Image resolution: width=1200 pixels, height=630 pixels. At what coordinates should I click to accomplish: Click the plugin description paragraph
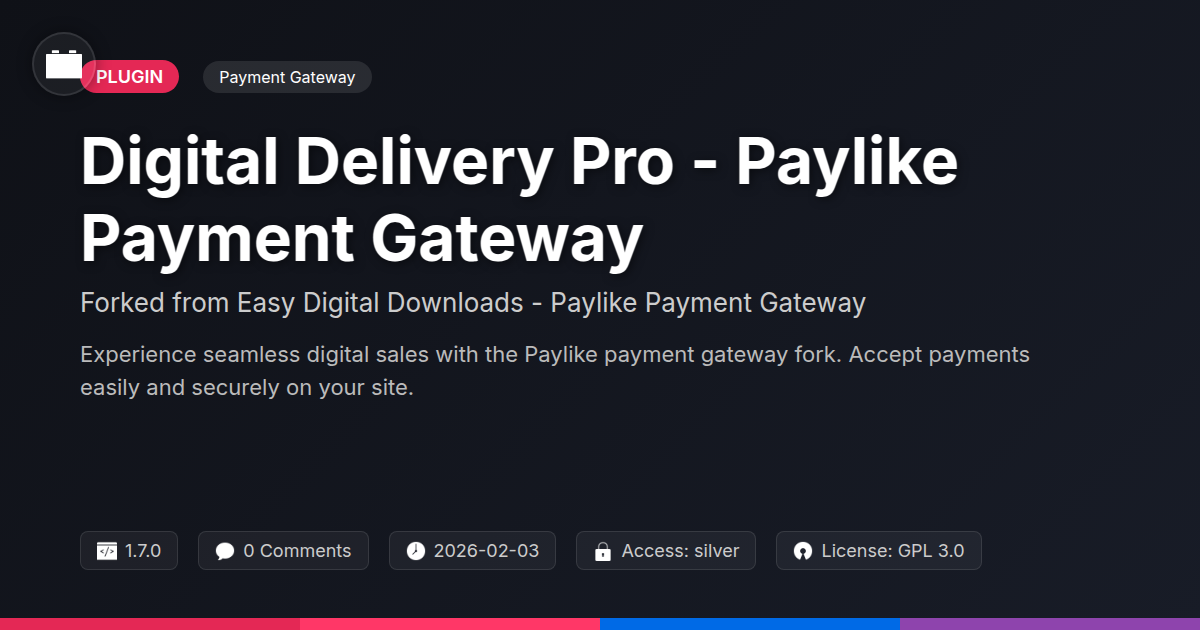555,371
